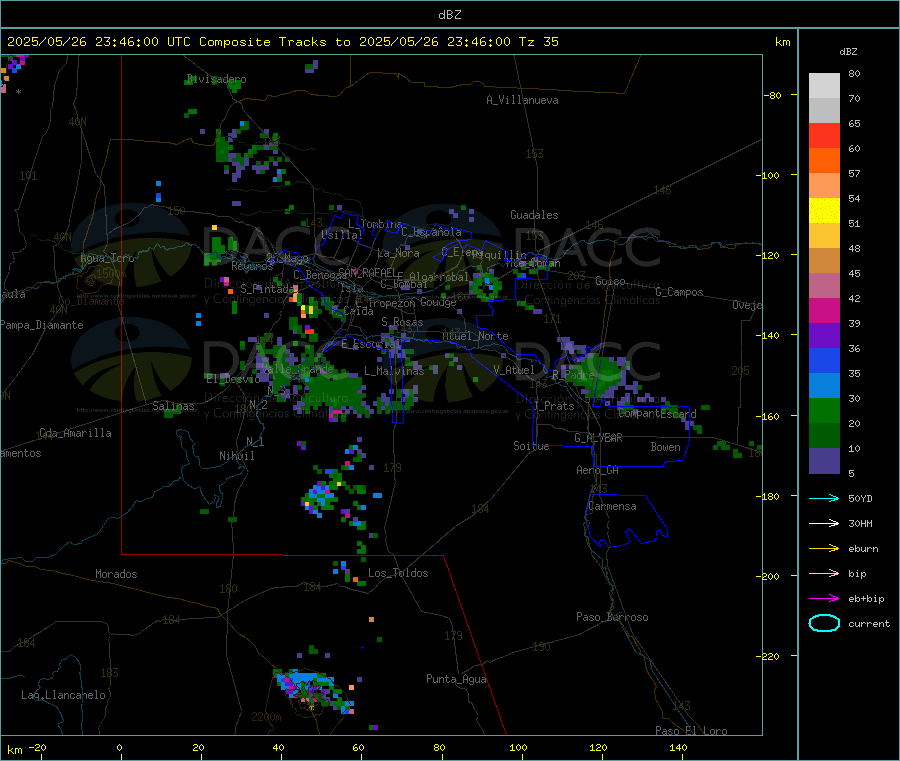Click the Agua_Toro map label
Viewport: 900px width, 761px height.
pyautogui.click(x=107, y=258)
